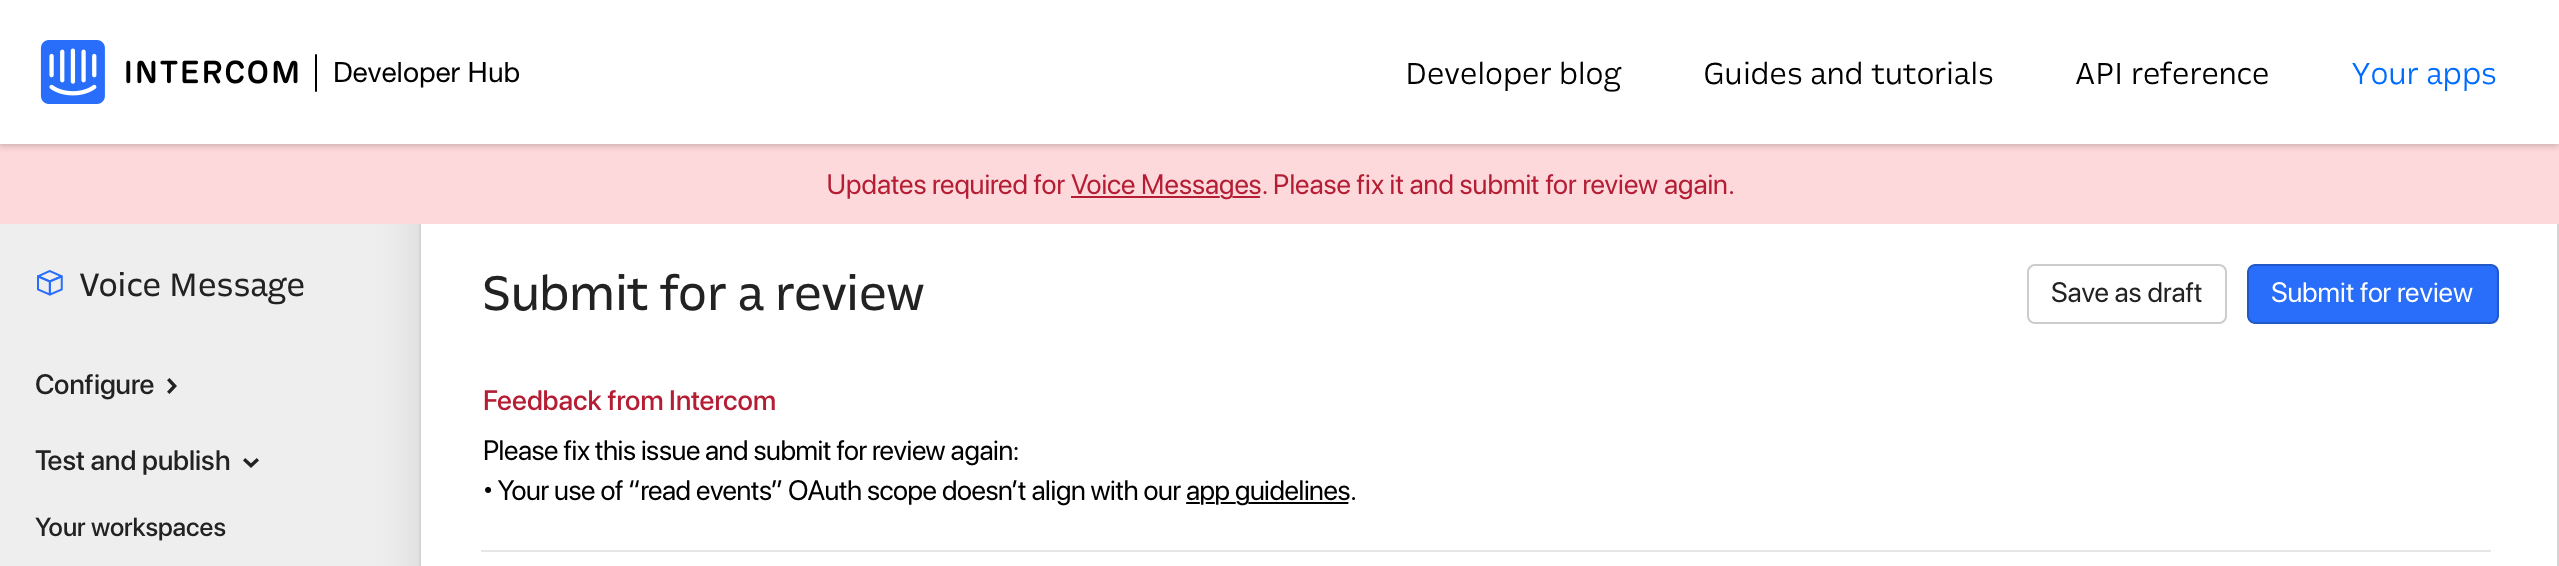Collapse the Test and publish chevron
This screenshot has height=566, width=2559.
[251, 462]
